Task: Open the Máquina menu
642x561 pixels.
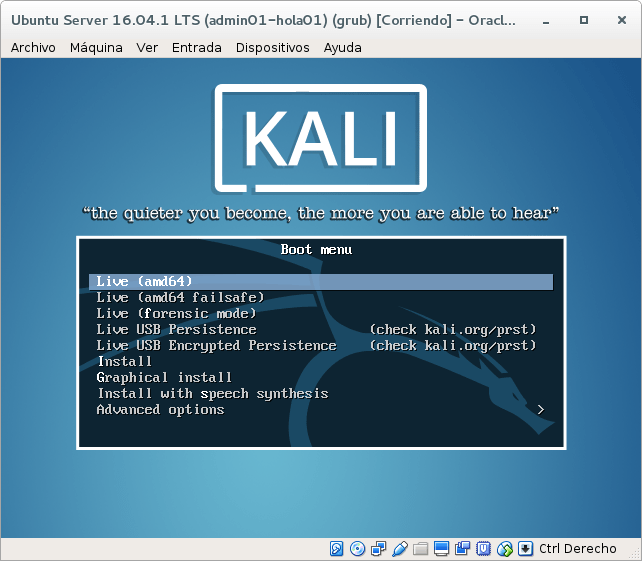Action: [96, 48]
